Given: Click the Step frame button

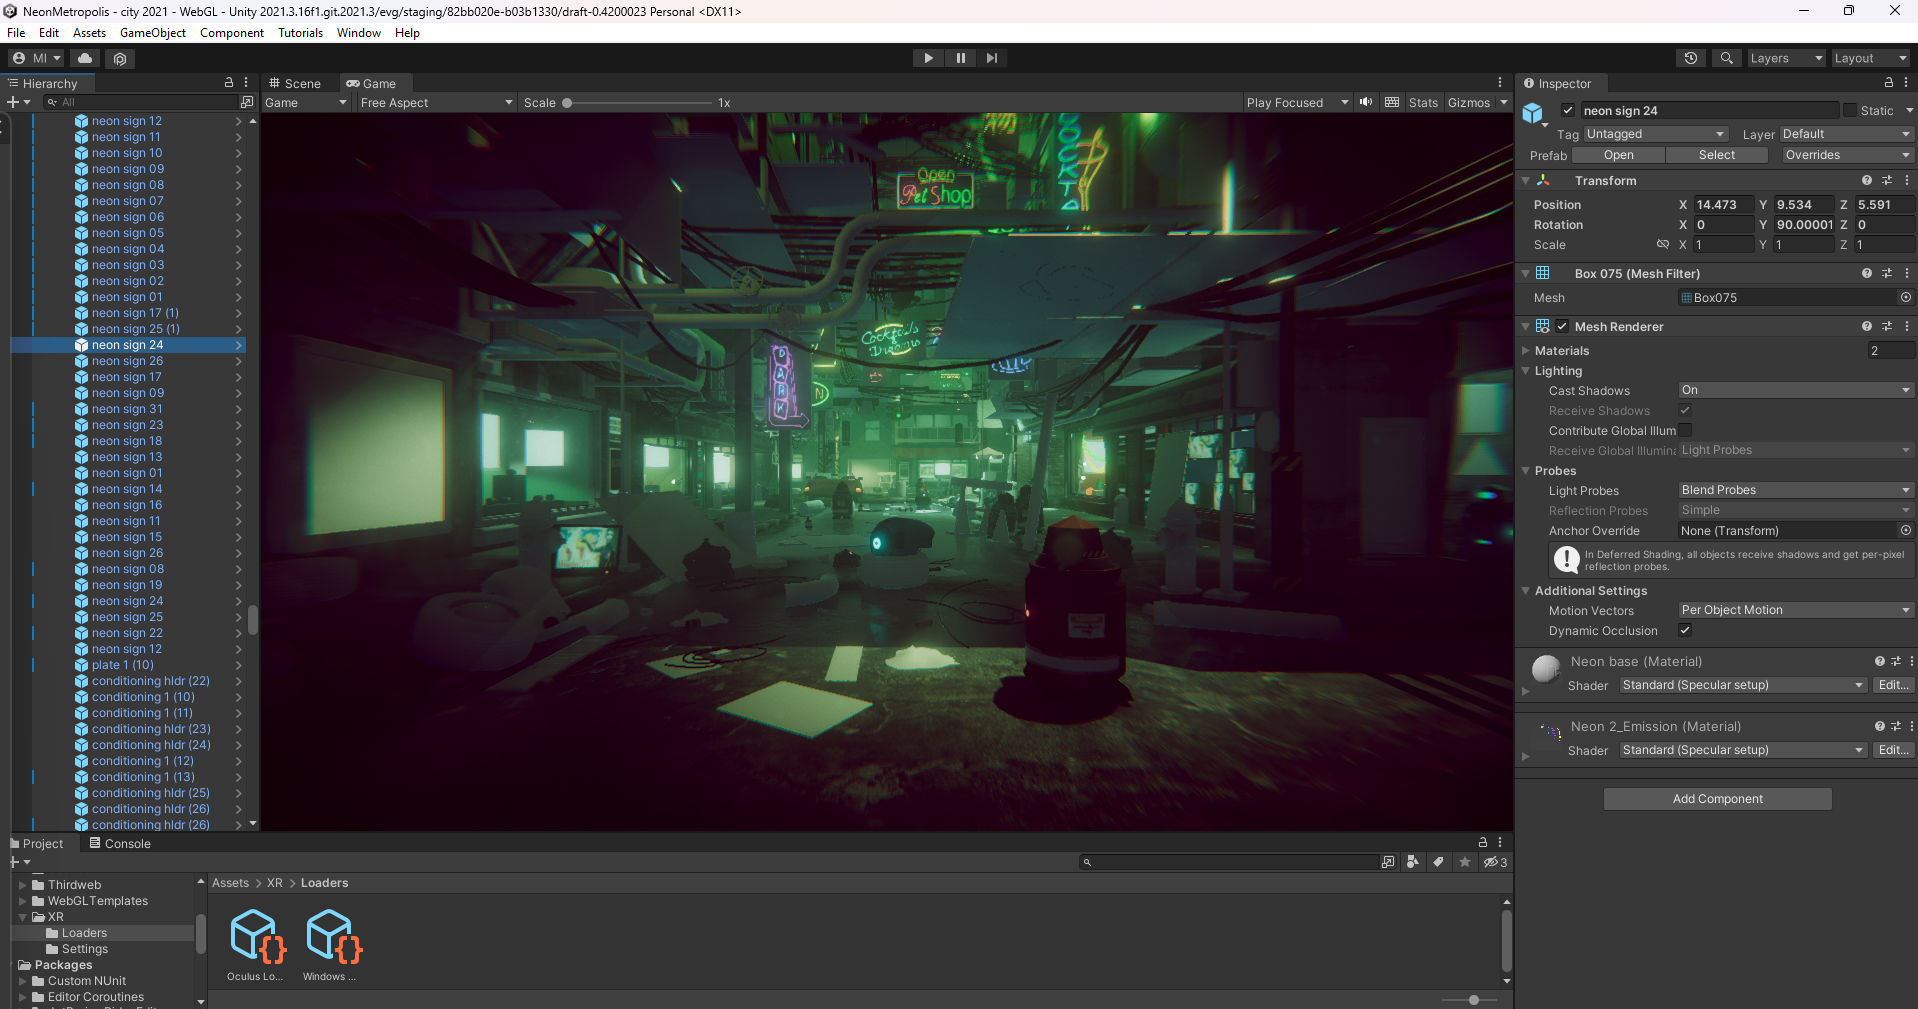Looking at the screenshot, I should (x=991, y=58).
